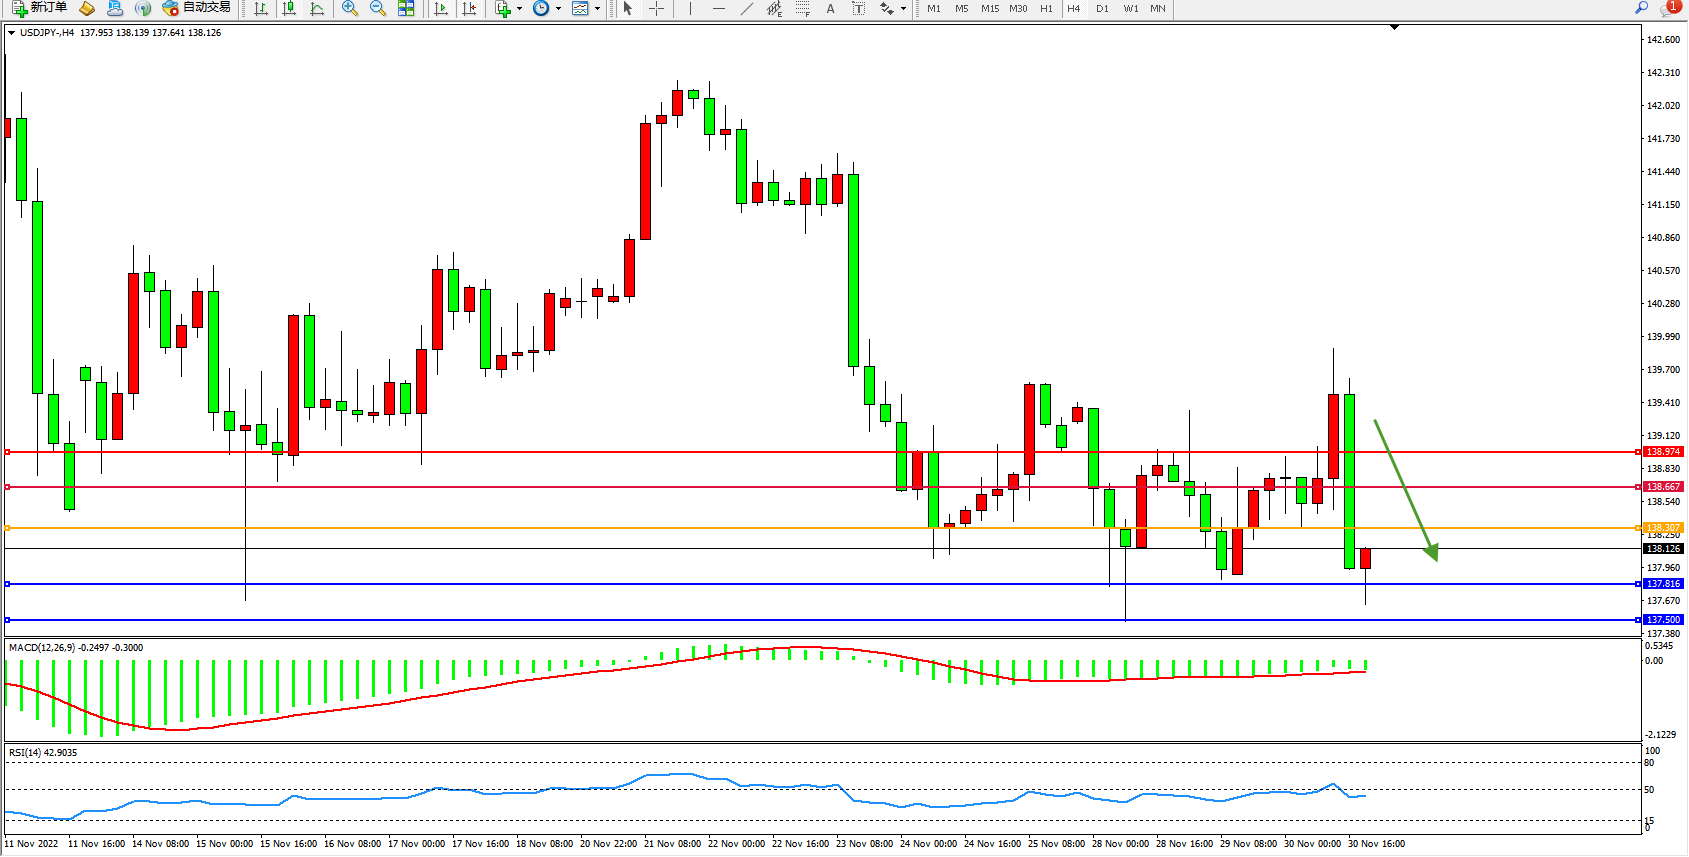Select the text A drawing tool
Screen dimensions: 1689x857
coord(830,8)
